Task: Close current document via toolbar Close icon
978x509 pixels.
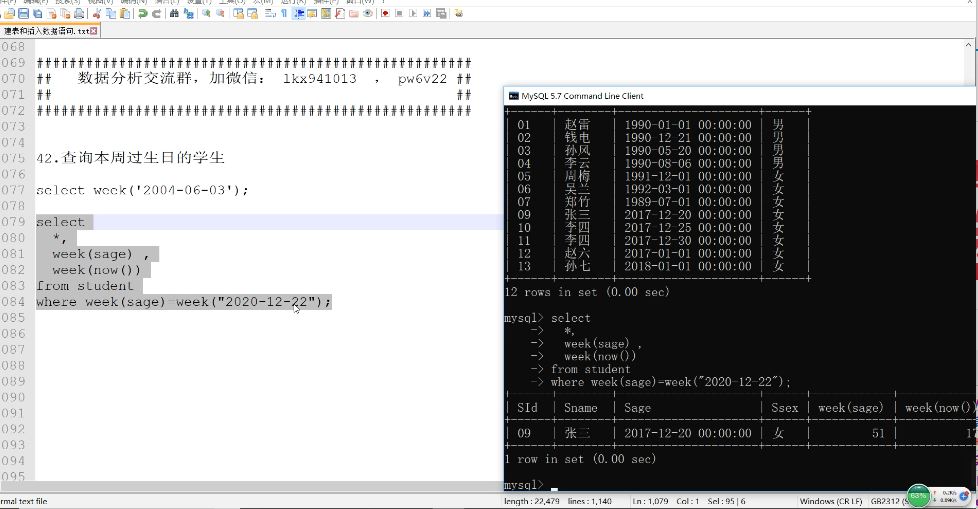Action: tap(52, 13)
